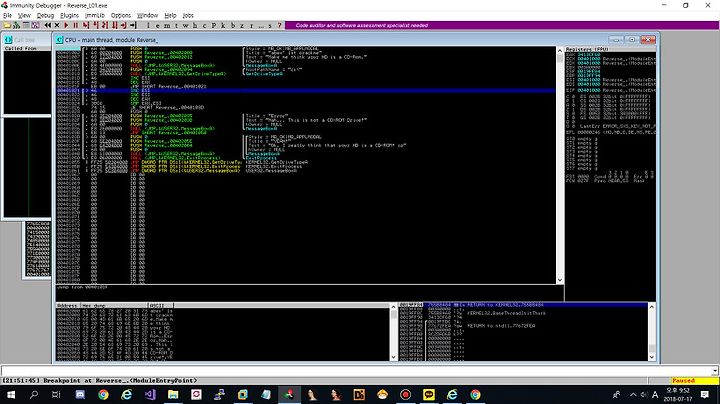Click the Close program X toolbar icon

(x=57, y=25)
